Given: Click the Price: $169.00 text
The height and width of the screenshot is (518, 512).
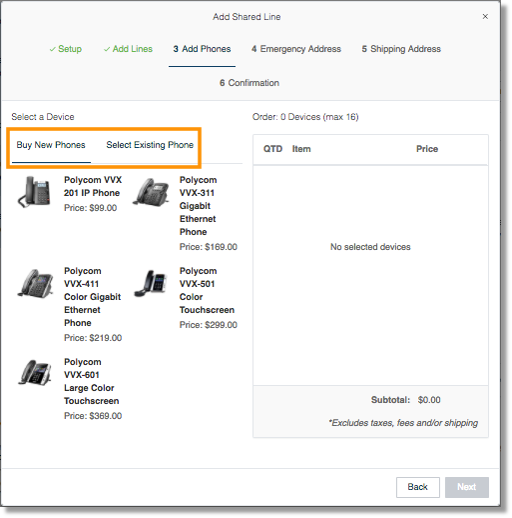Looking at the screenshot, I should (208, 247).
